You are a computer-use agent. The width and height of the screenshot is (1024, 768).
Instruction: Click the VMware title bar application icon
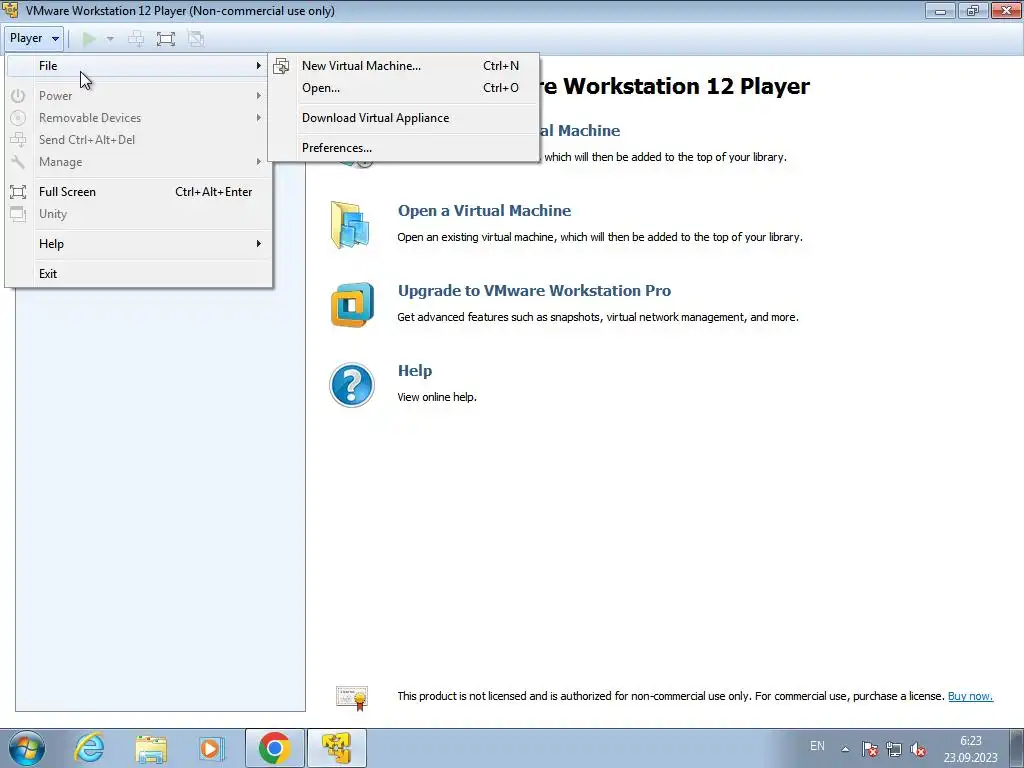(x=10, y=10)
